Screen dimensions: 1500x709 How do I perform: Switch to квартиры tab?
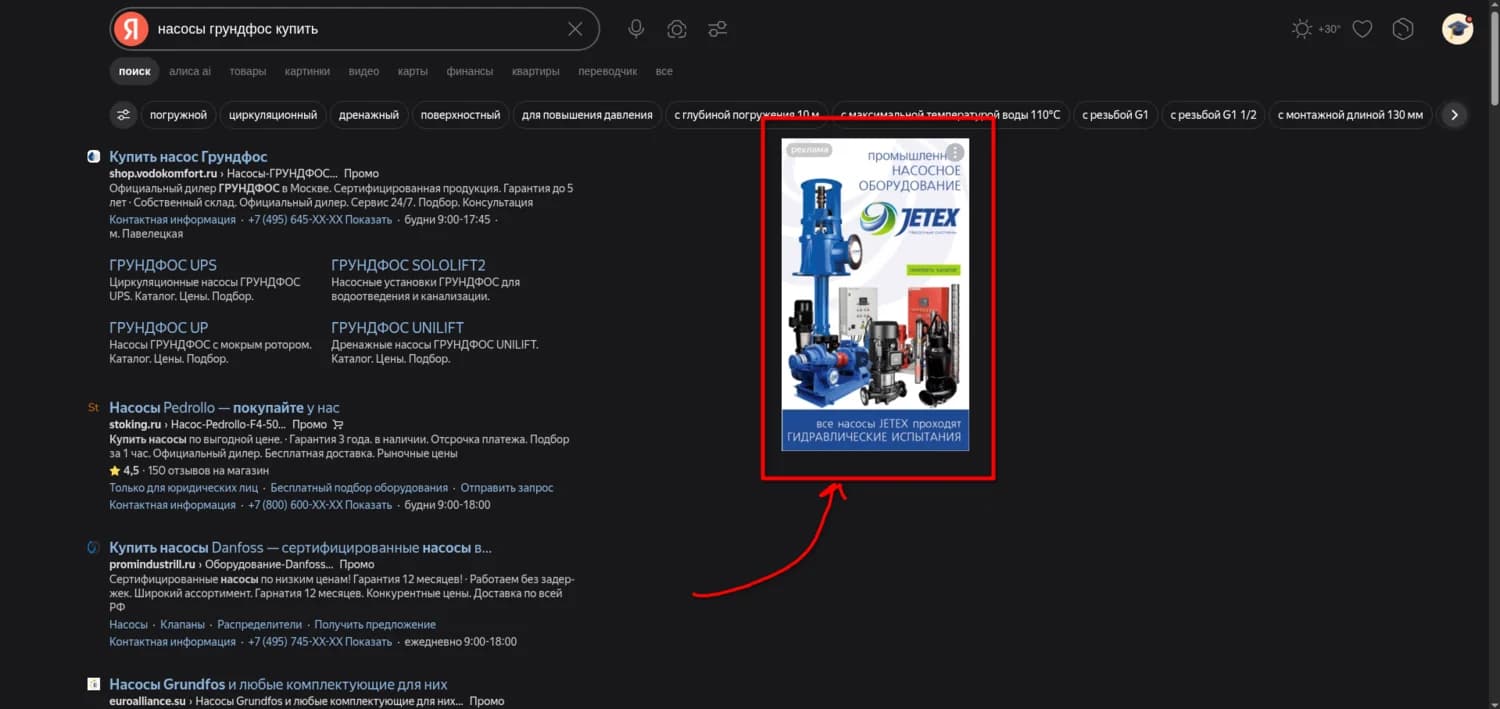[536, 71]
